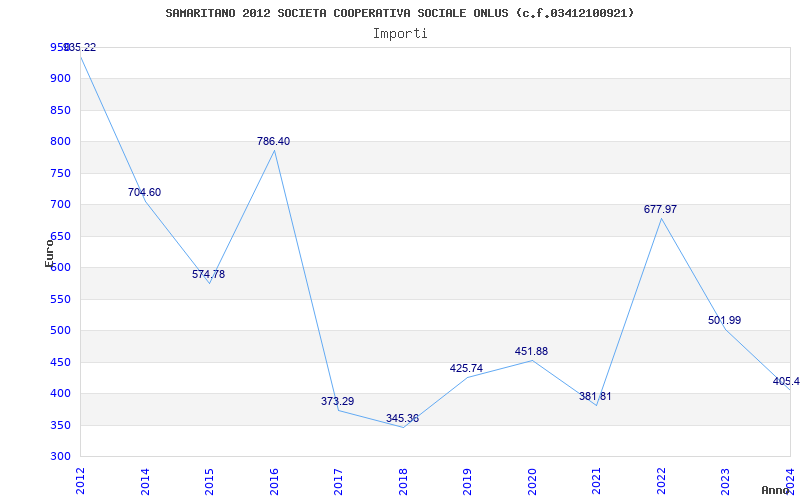Viewport: 800px width, 500px height.
Task: Click y-axis value 900
Action: tap(60, 79)
